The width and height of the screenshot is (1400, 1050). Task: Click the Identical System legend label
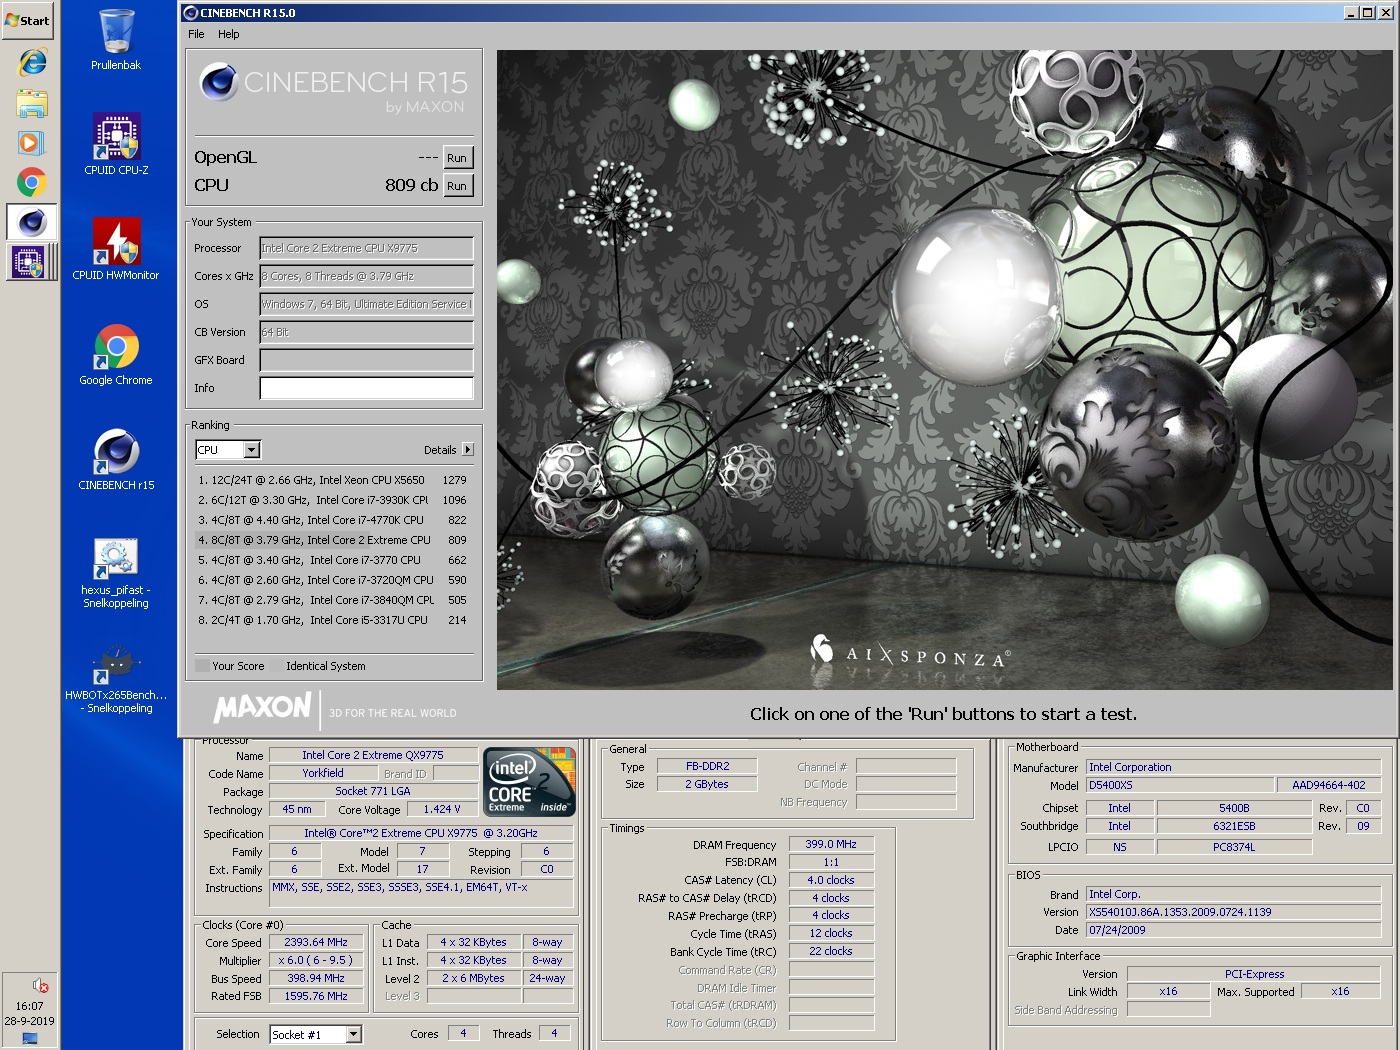tap(326, 666)
